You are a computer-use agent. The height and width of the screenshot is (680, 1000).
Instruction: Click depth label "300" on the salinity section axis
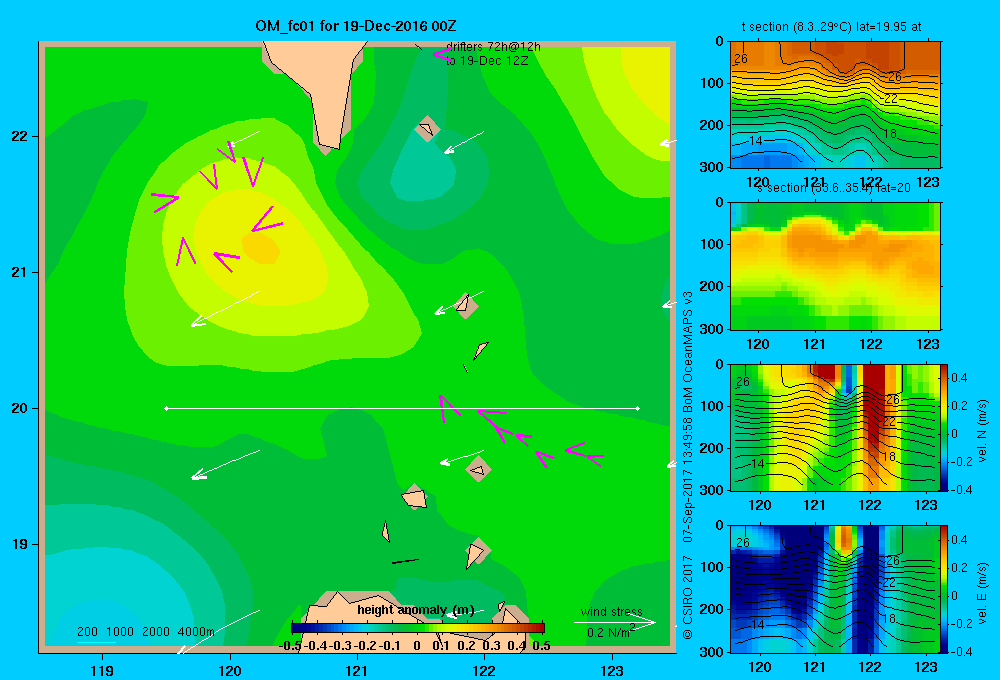tap(713, 329)
